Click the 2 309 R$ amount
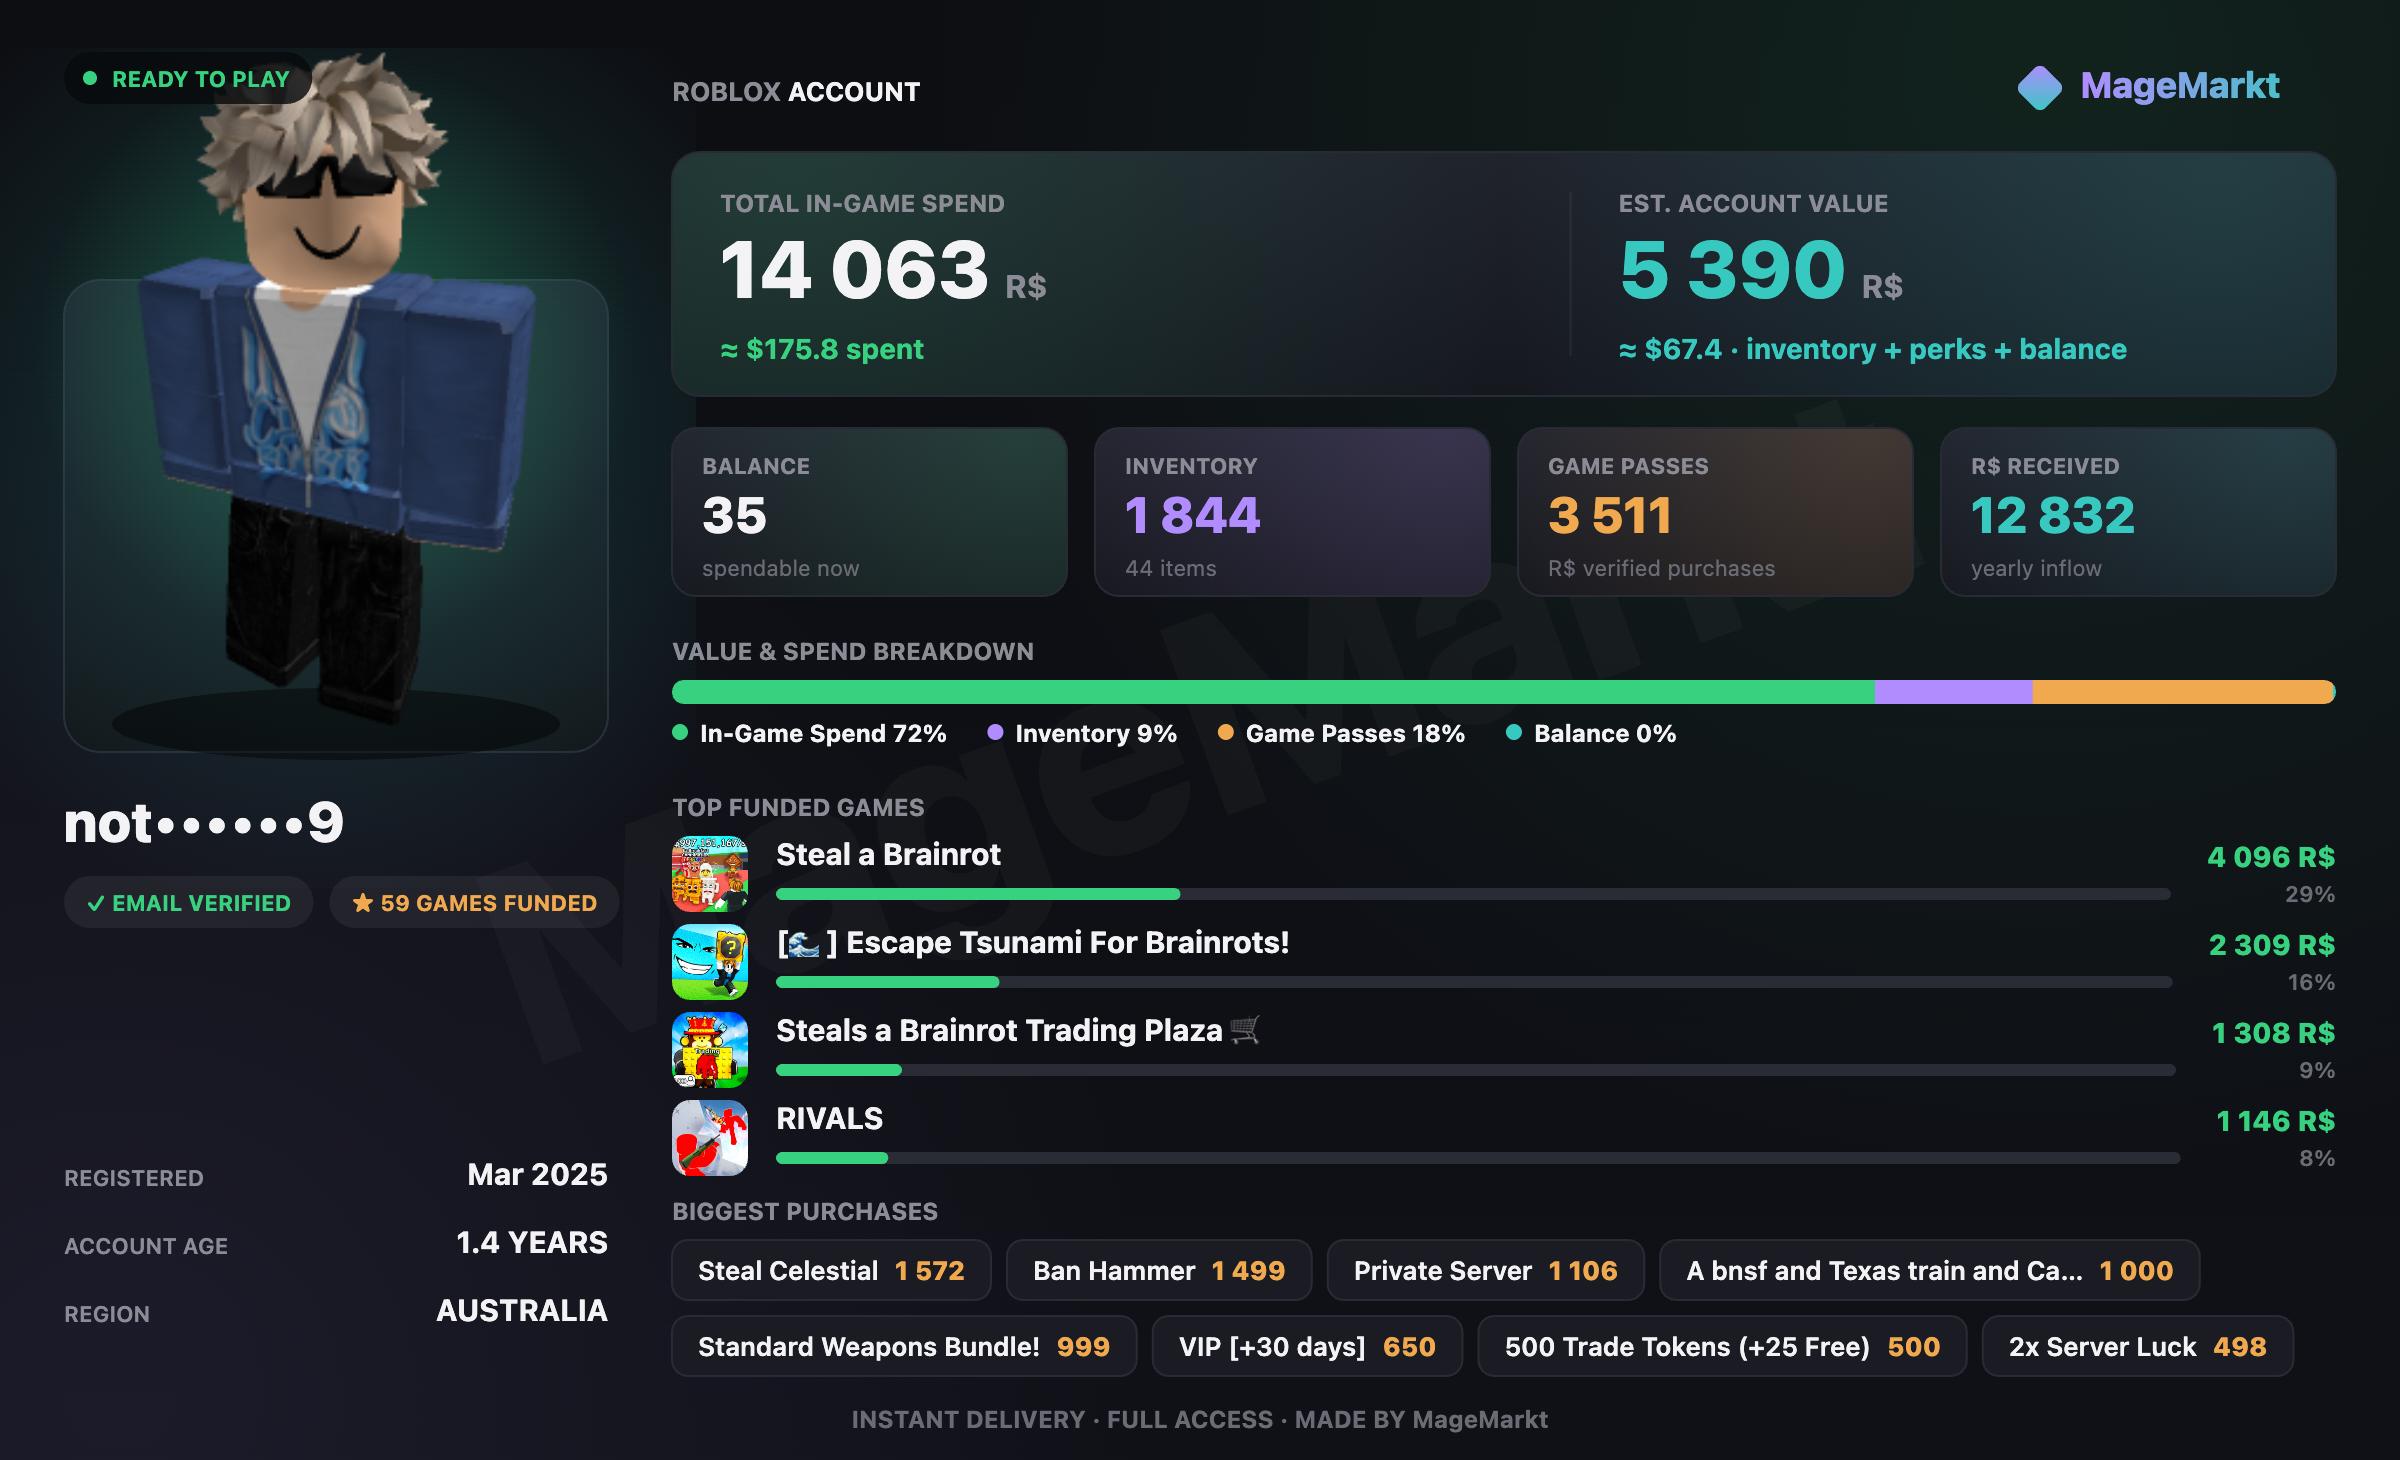The height and width of the screenshot is (1460, 2400). click(2272, 945)
